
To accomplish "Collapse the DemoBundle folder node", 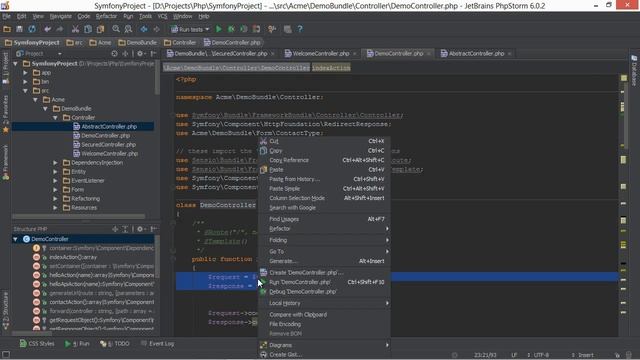I will (x=45, y=109).
